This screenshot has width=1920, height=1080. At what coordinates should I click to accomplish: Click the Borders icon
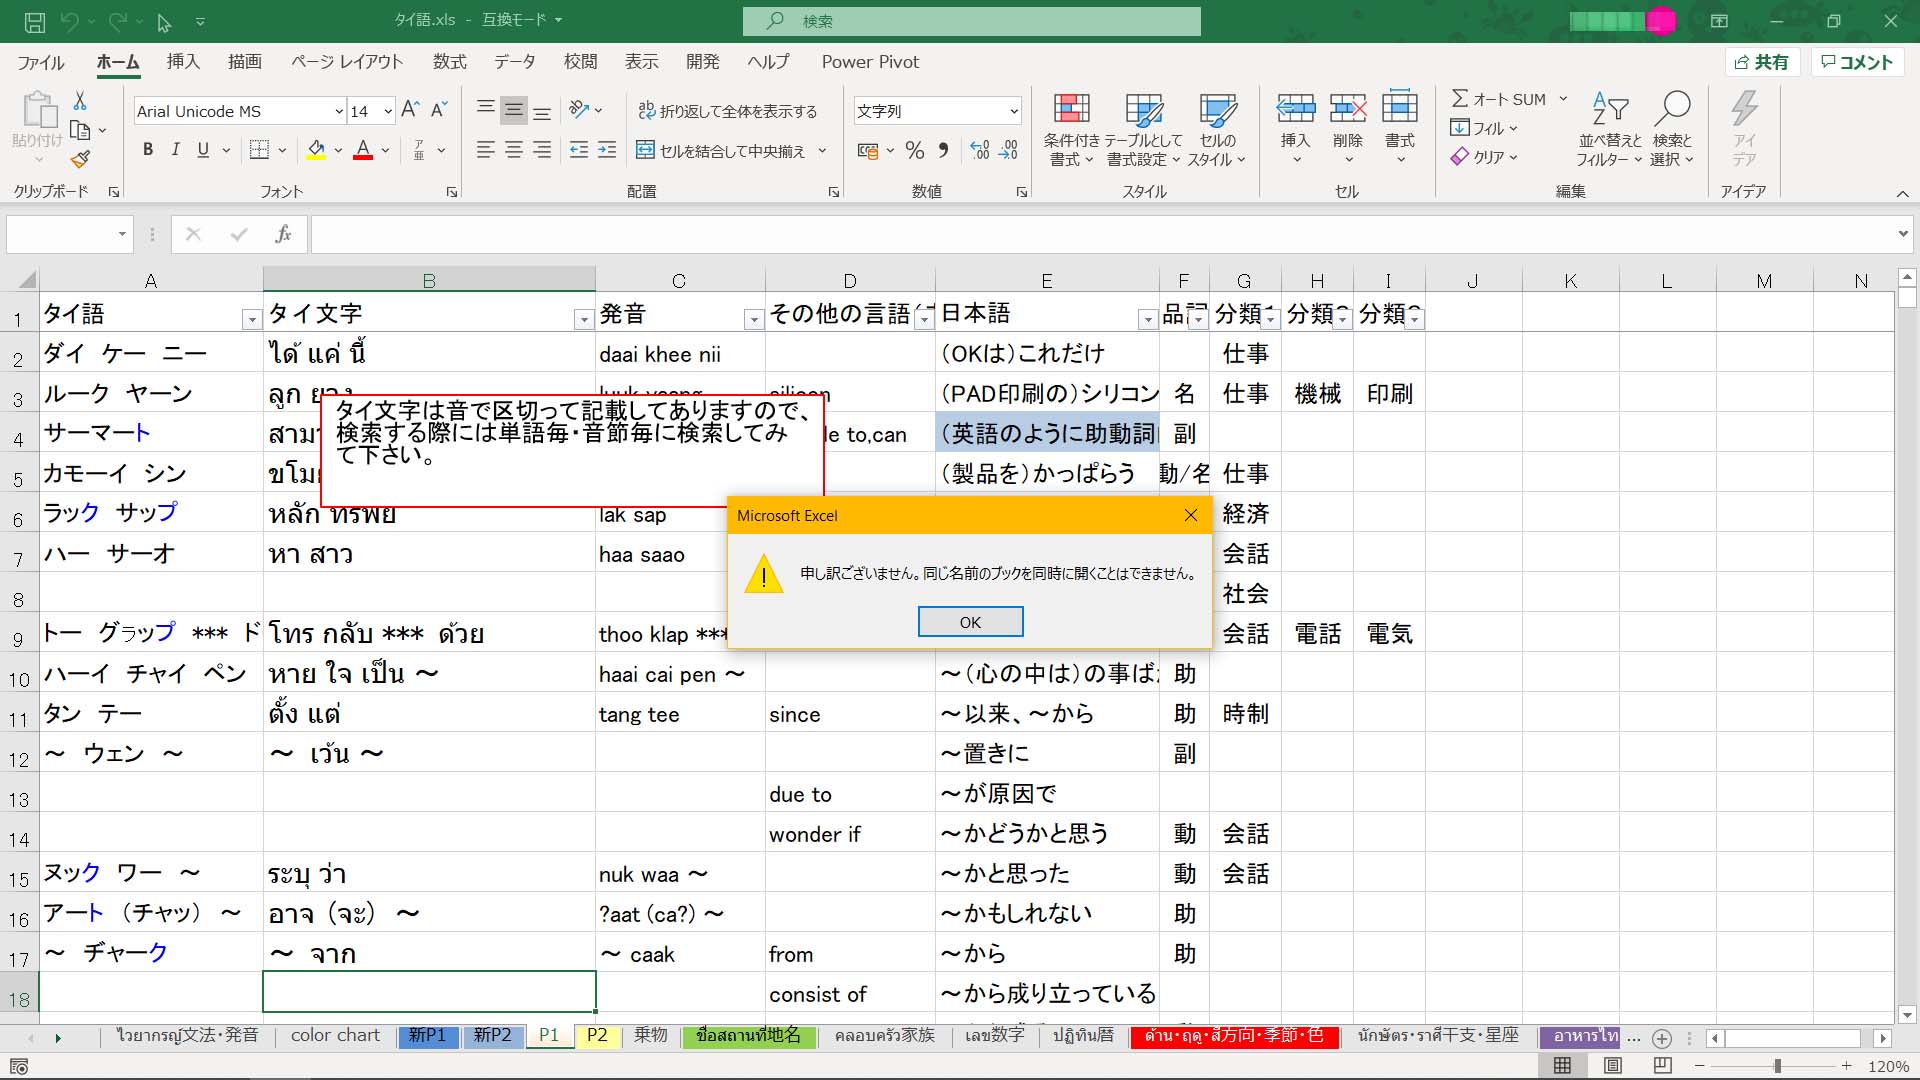click(x=259, y=150)
